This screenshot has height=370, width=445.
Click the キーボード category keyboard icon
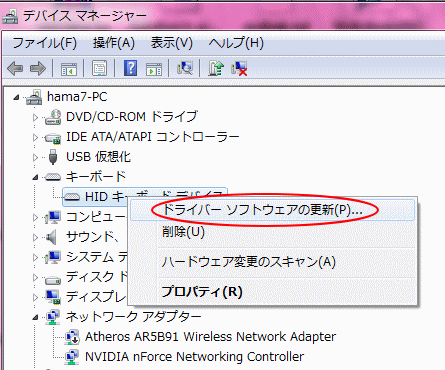(53, 177)
